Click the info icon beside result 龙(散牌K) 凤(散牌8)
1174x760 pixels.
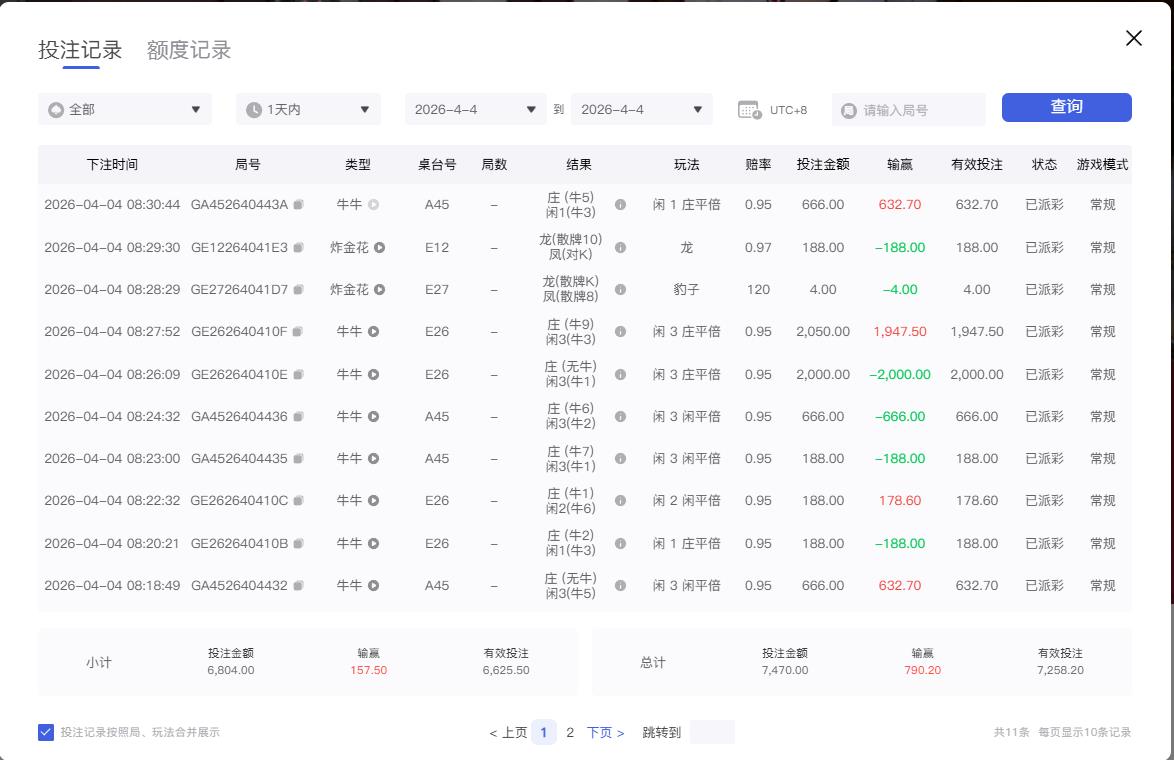pos(620,288)
